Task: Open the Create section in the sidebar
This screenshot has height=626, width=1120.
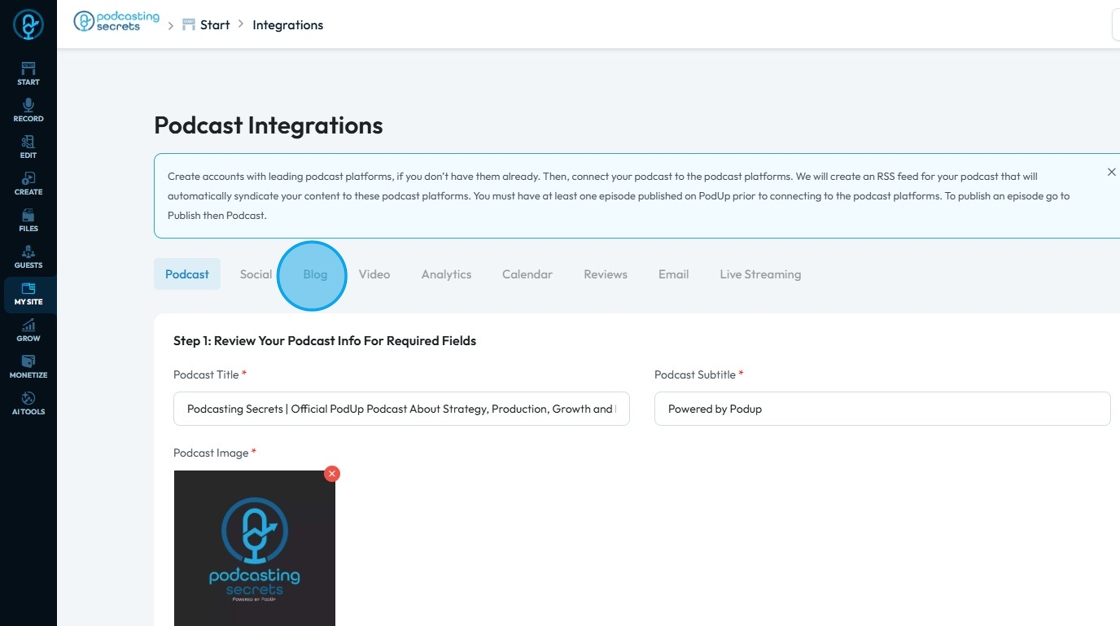Action: [29, 184]
